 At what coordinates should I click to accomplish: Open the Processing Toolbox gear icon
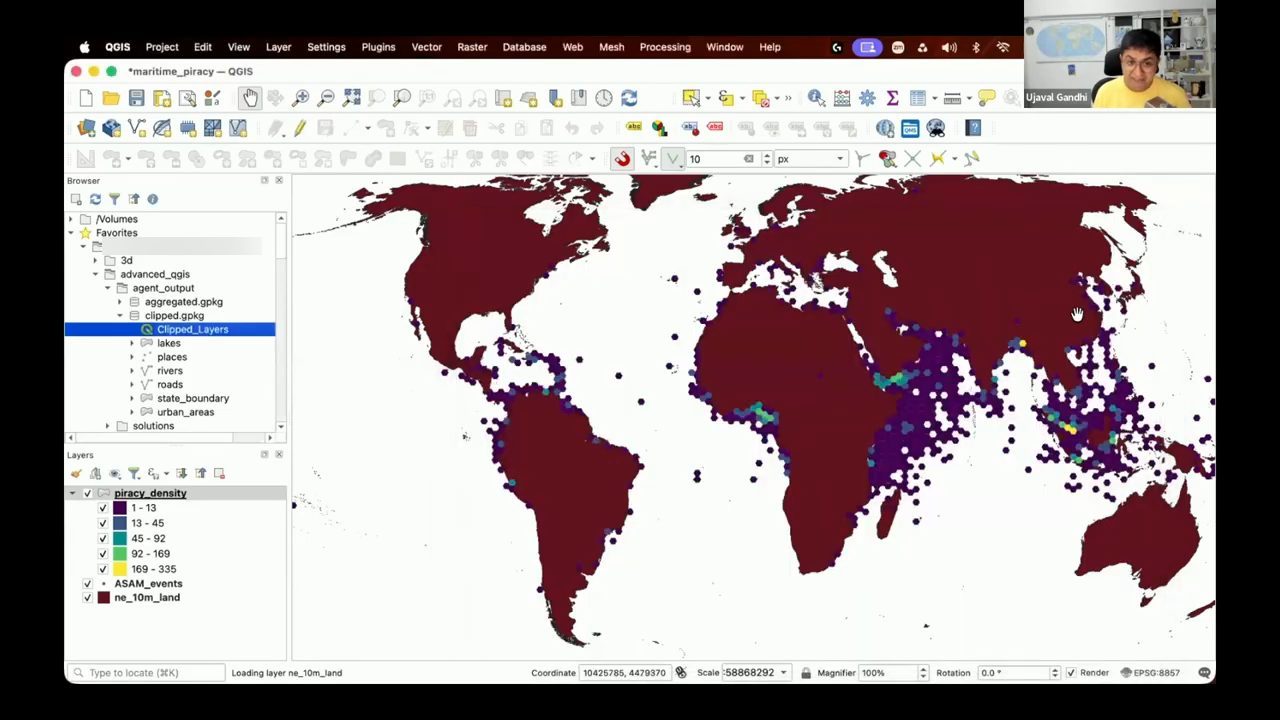point(867,98)
